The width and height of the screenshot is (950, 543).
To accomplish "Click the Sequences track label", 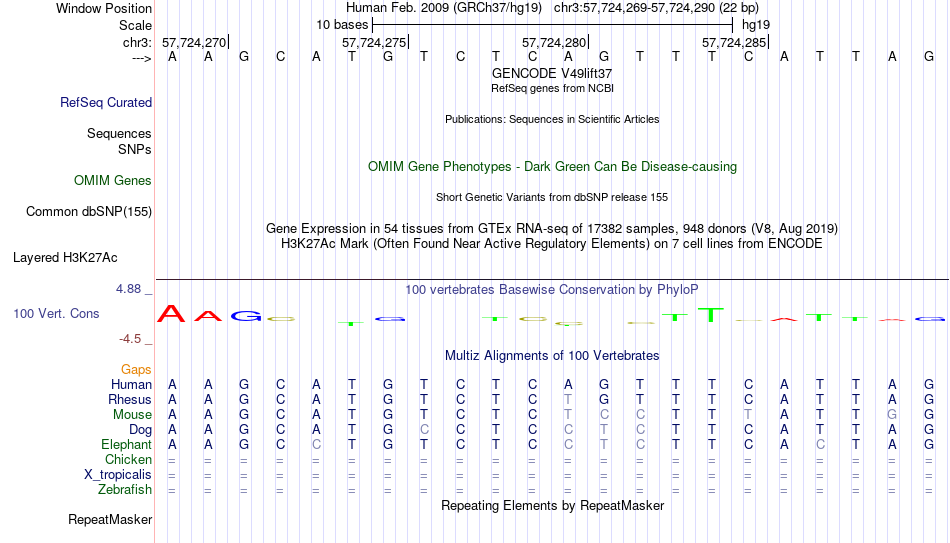I will click(x=119, y=133).
